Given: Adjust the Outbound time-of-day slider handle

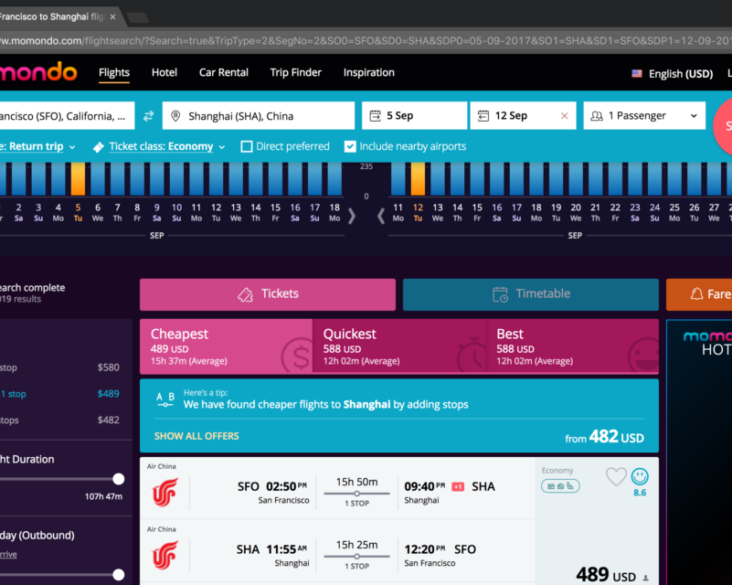Looking at the screenshot, I should tap(119, 575).
